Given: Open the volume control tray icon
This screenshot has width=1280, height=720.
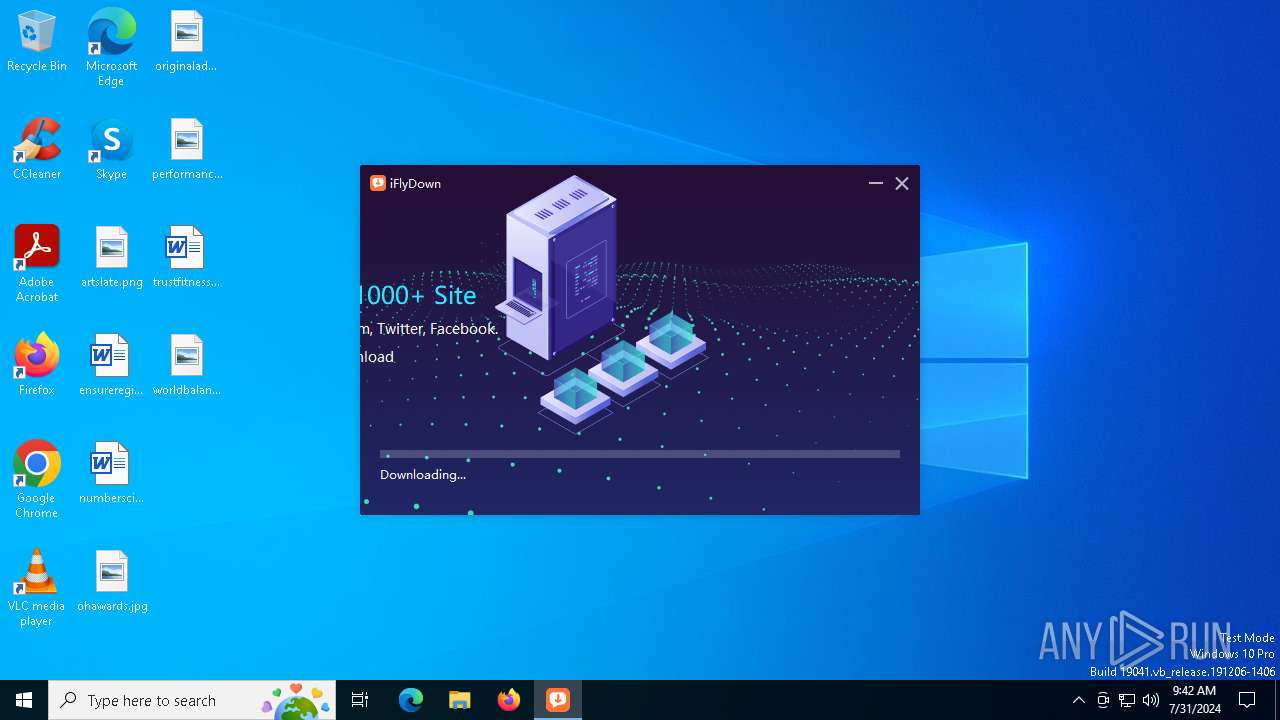Looking at the screenshot, I should click(1151, 700).
